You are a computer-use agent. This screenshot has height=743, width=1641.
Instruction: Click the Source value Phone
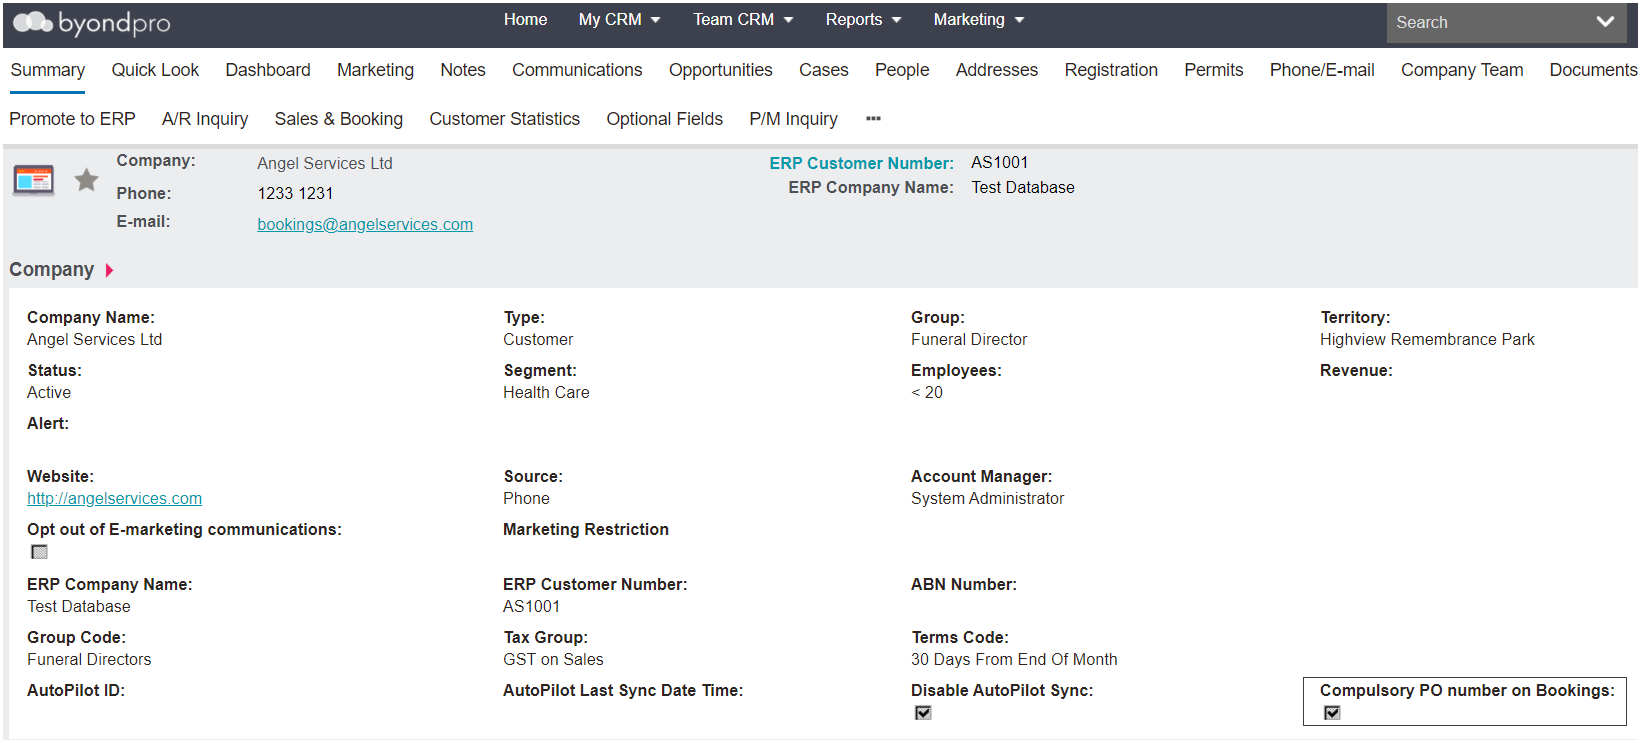pyautogui.click(x=526, y=499)
